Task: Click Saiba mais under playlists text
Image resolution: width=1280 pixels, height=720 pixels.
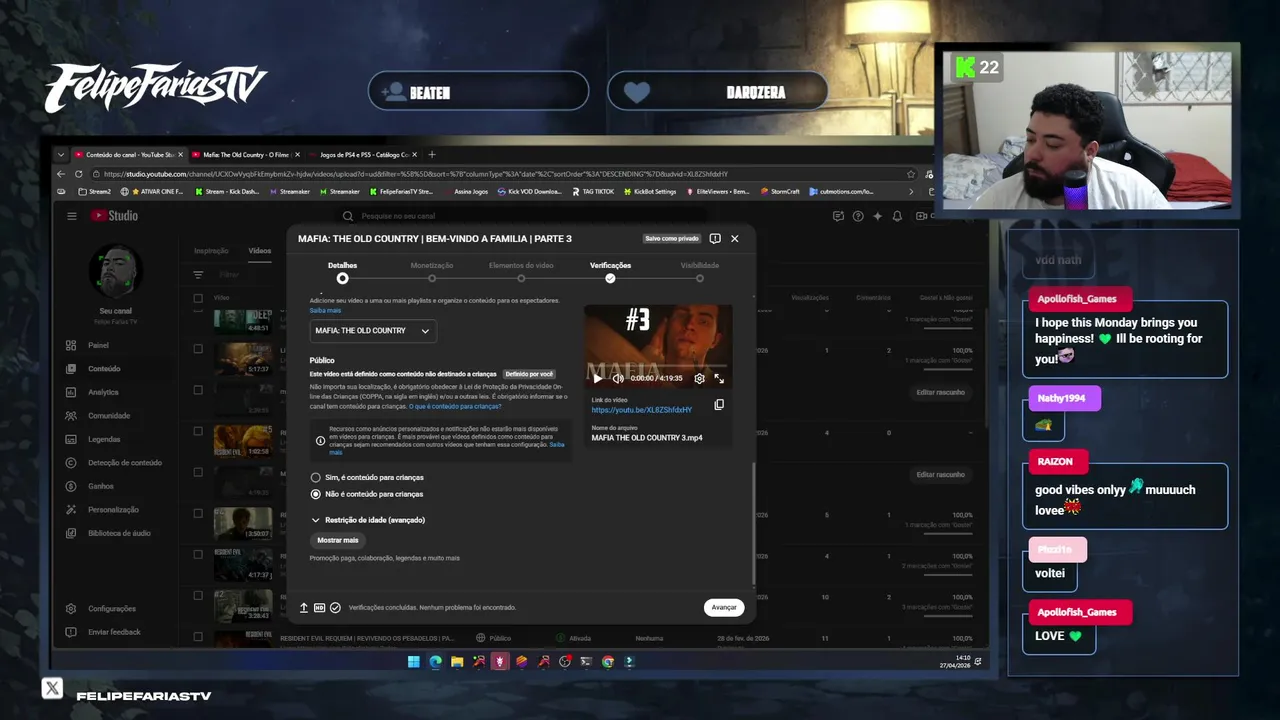Action: [x=325, y=311]
